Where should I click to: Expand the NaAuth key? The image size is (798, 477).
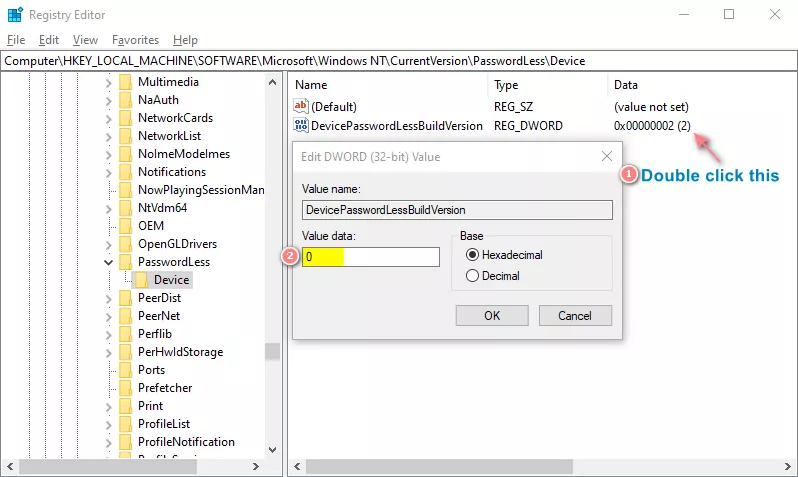point(108,101)
